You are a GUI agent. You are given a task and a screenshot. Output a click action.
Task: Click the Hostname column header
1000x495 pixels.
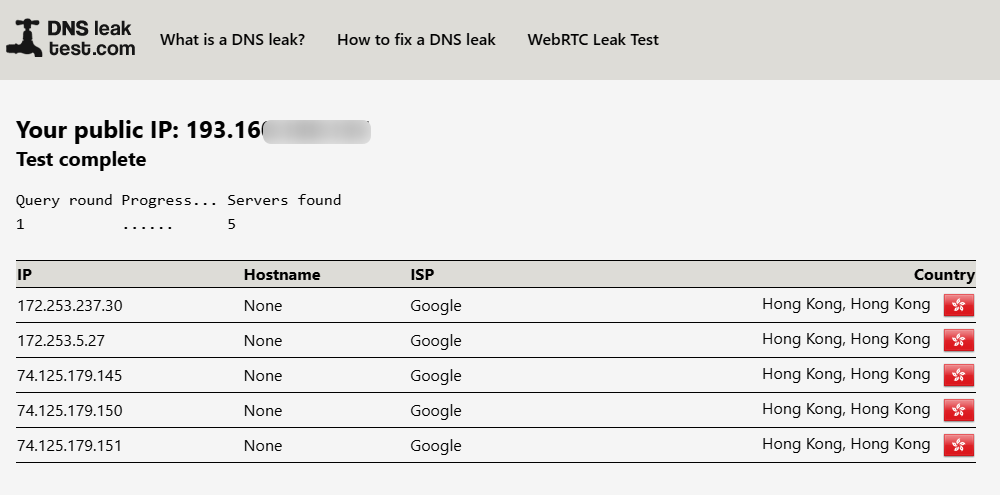tap(282, 275)
